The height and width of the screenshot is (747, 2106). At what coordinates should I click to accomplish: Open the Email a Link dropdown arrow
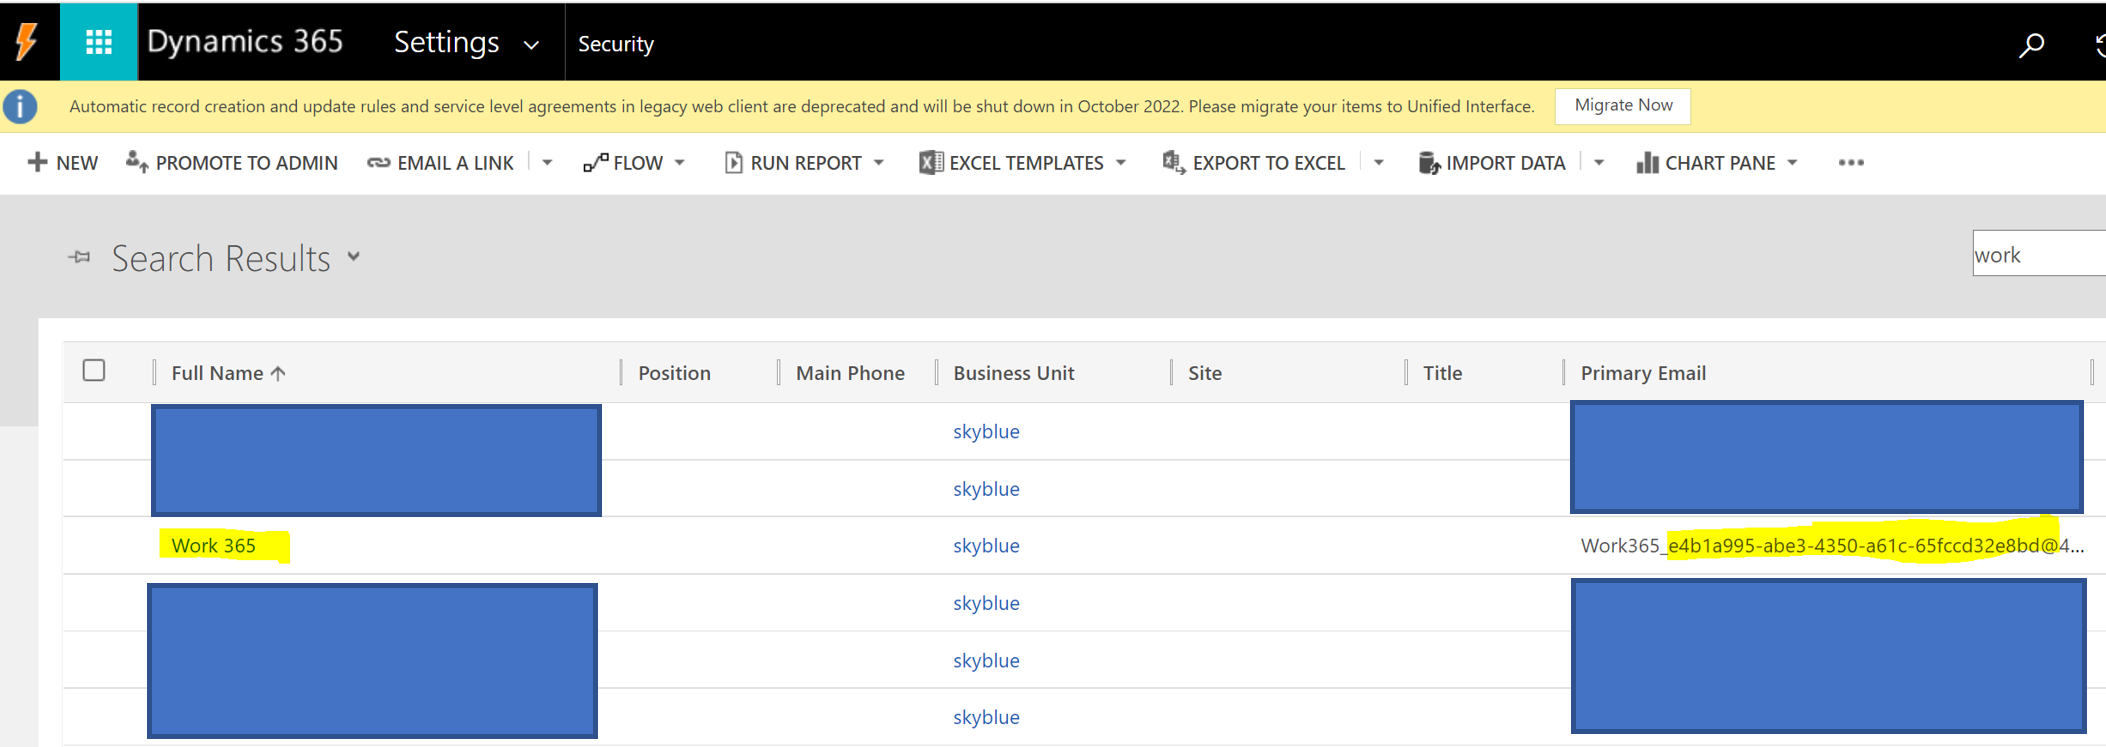547,162
